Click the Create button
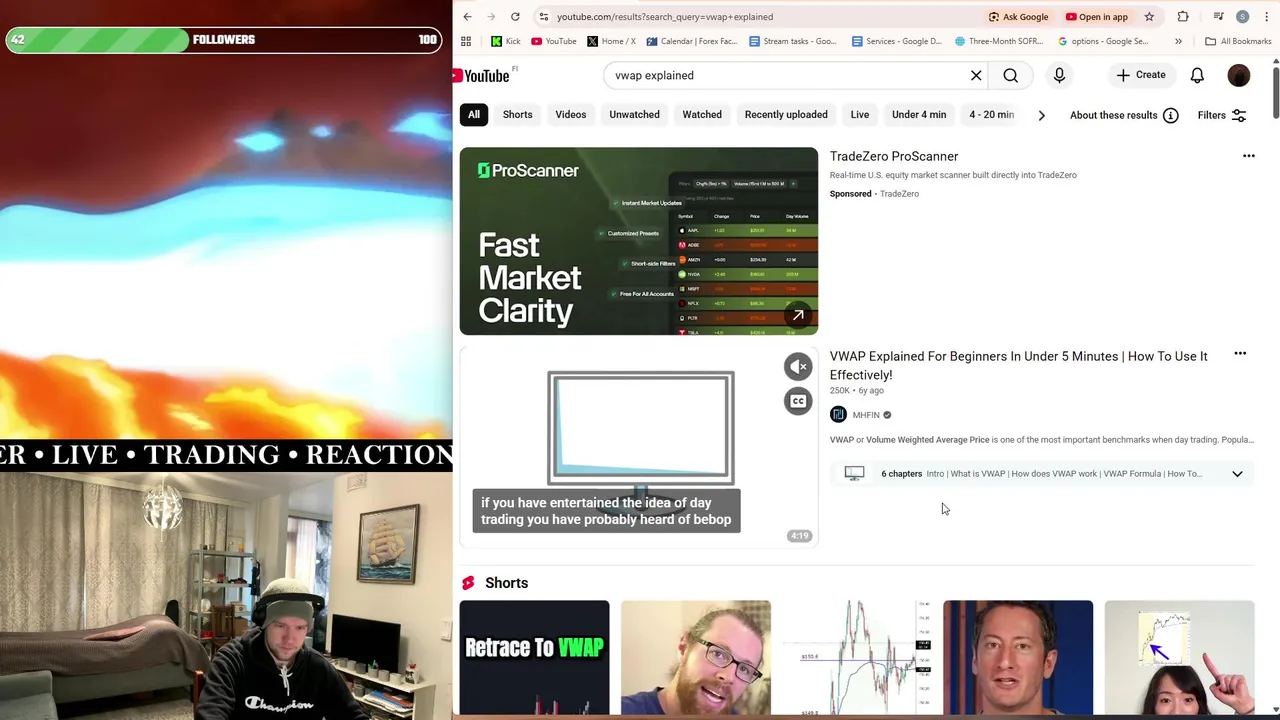Screen dimensions: 1280x720 pos(1141,75)
